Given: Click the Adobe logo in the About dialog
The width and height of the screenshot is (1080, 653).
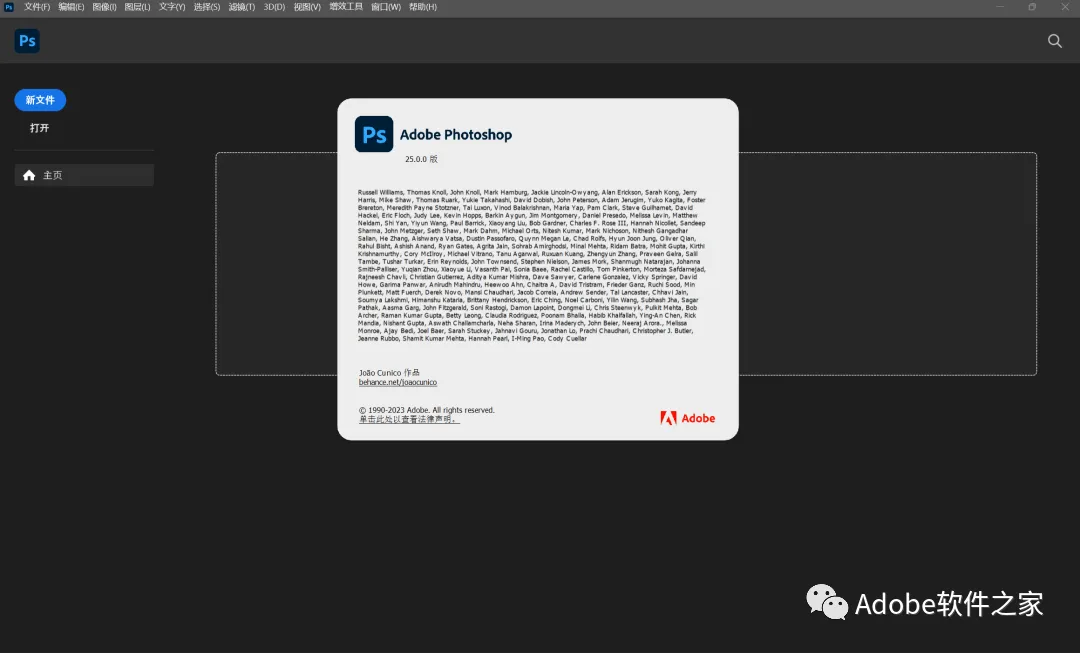Looking at the screenshot, I should [x=687, y=418].
